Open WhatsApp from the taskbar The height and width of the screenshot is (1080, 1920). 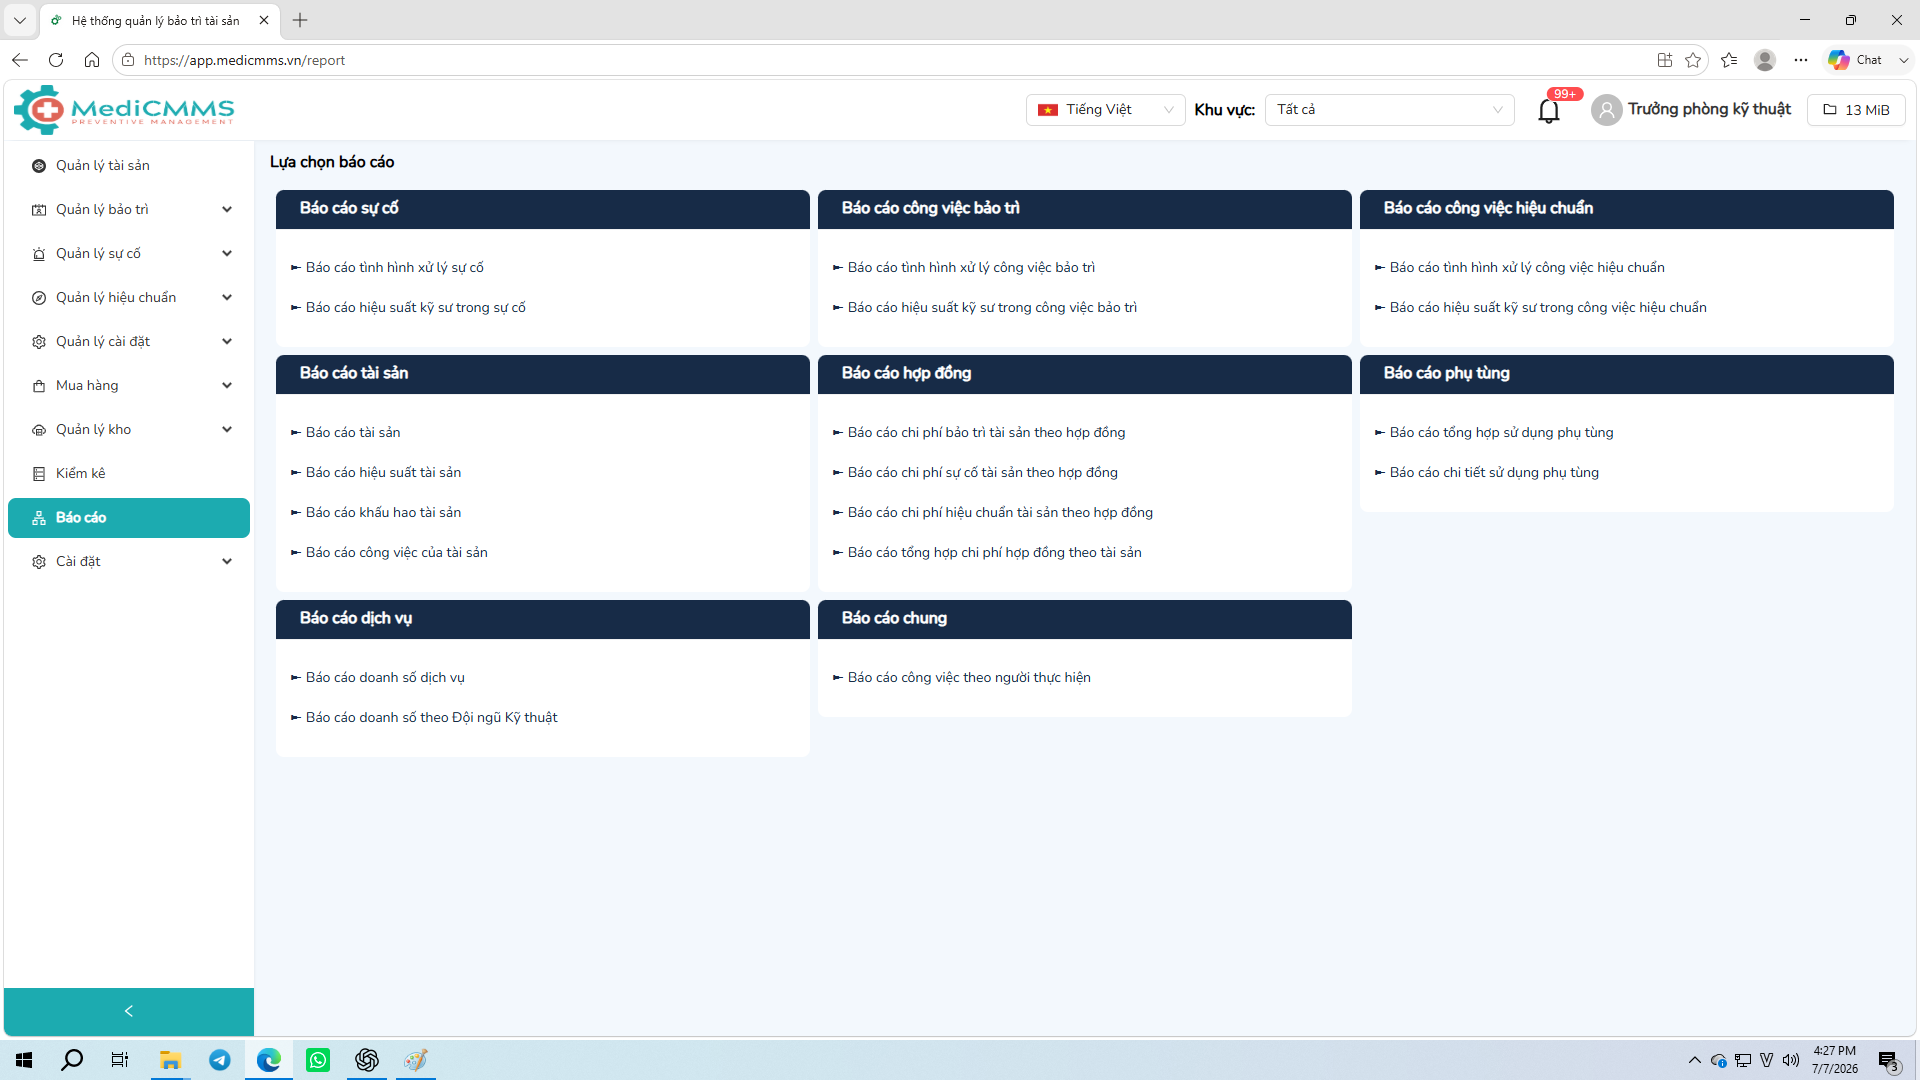click(x=318, y=1060)
